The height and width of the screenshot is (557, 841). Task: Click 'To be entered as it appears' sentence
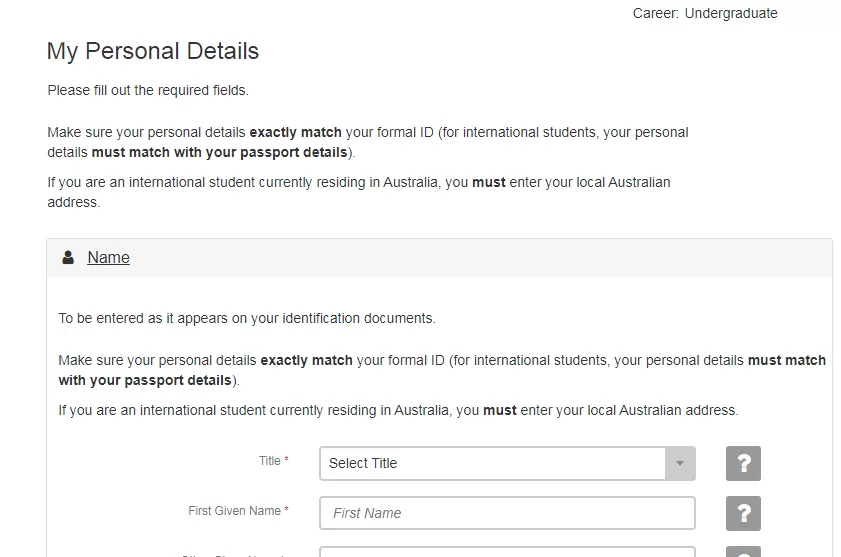247,318
